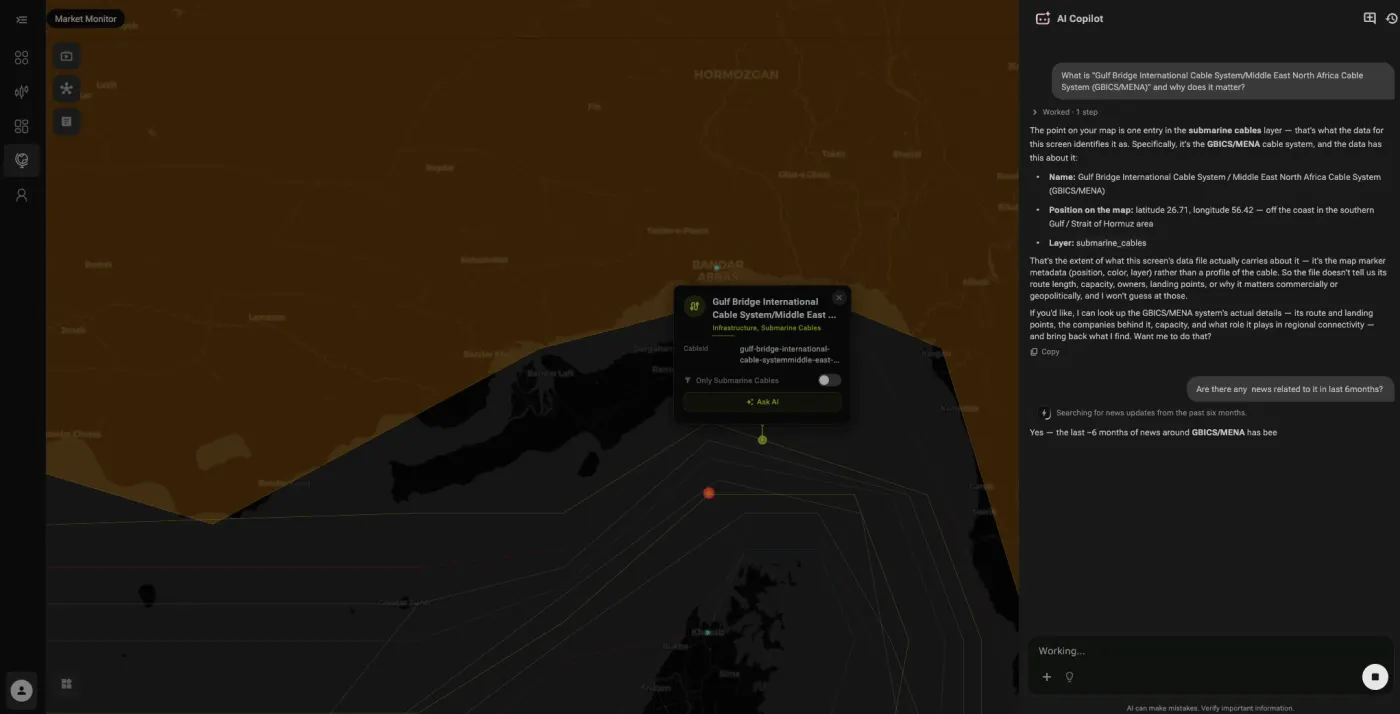Screen dimensions: 1400x714
Task: Click the CableId value text
Action: pos(790,354)
